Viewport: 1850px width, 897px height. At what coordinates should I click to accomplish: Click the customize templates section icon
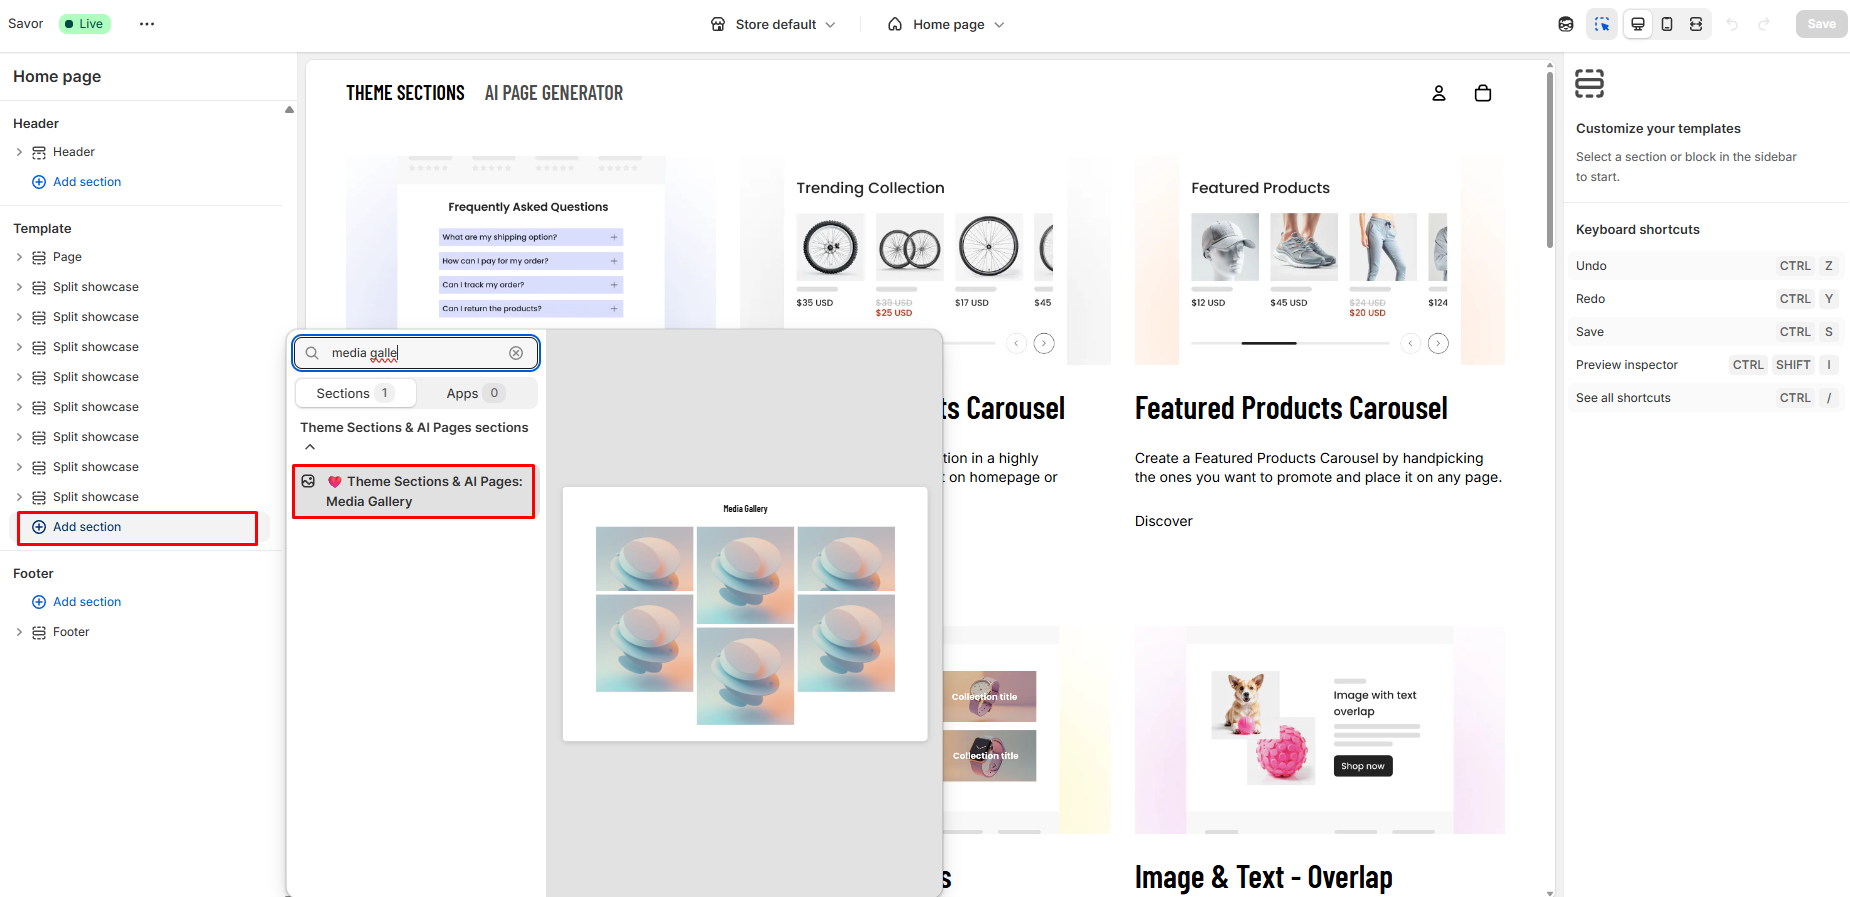pos(1589,83)
